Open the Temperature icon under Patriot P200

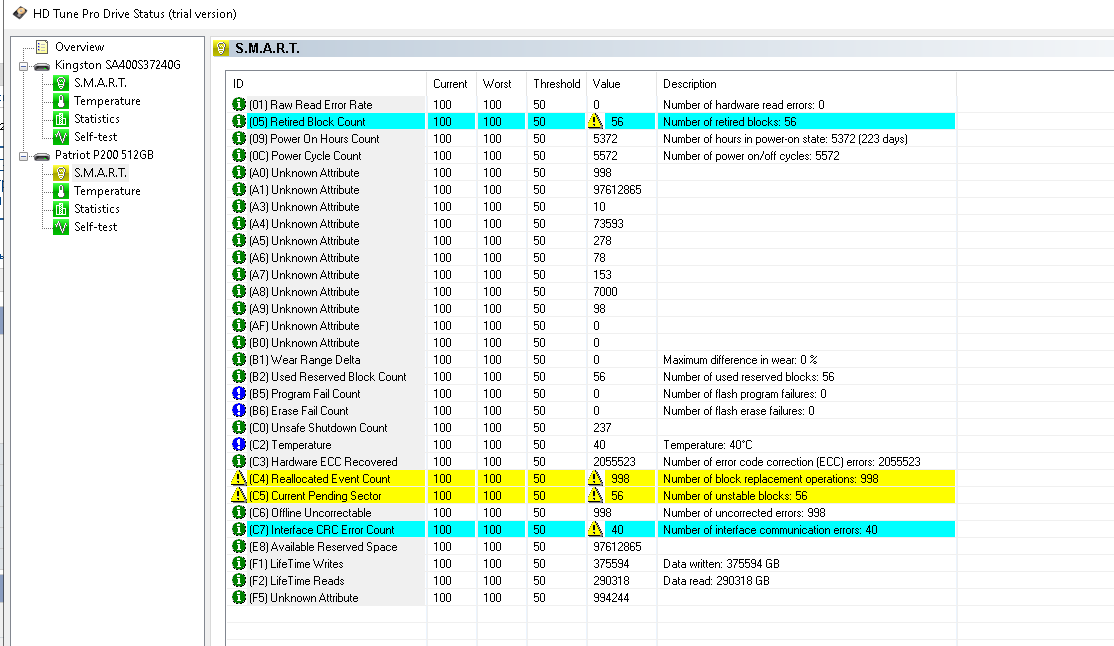click(61, 190)
